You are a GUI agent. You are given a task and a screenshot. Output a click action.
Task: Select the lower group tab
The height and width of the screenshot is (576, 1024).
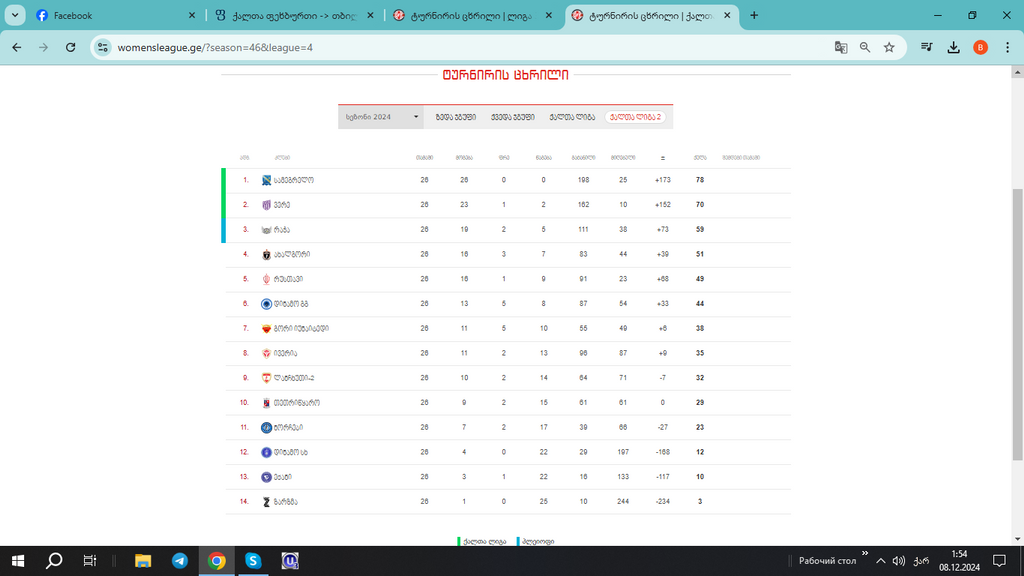513,117
